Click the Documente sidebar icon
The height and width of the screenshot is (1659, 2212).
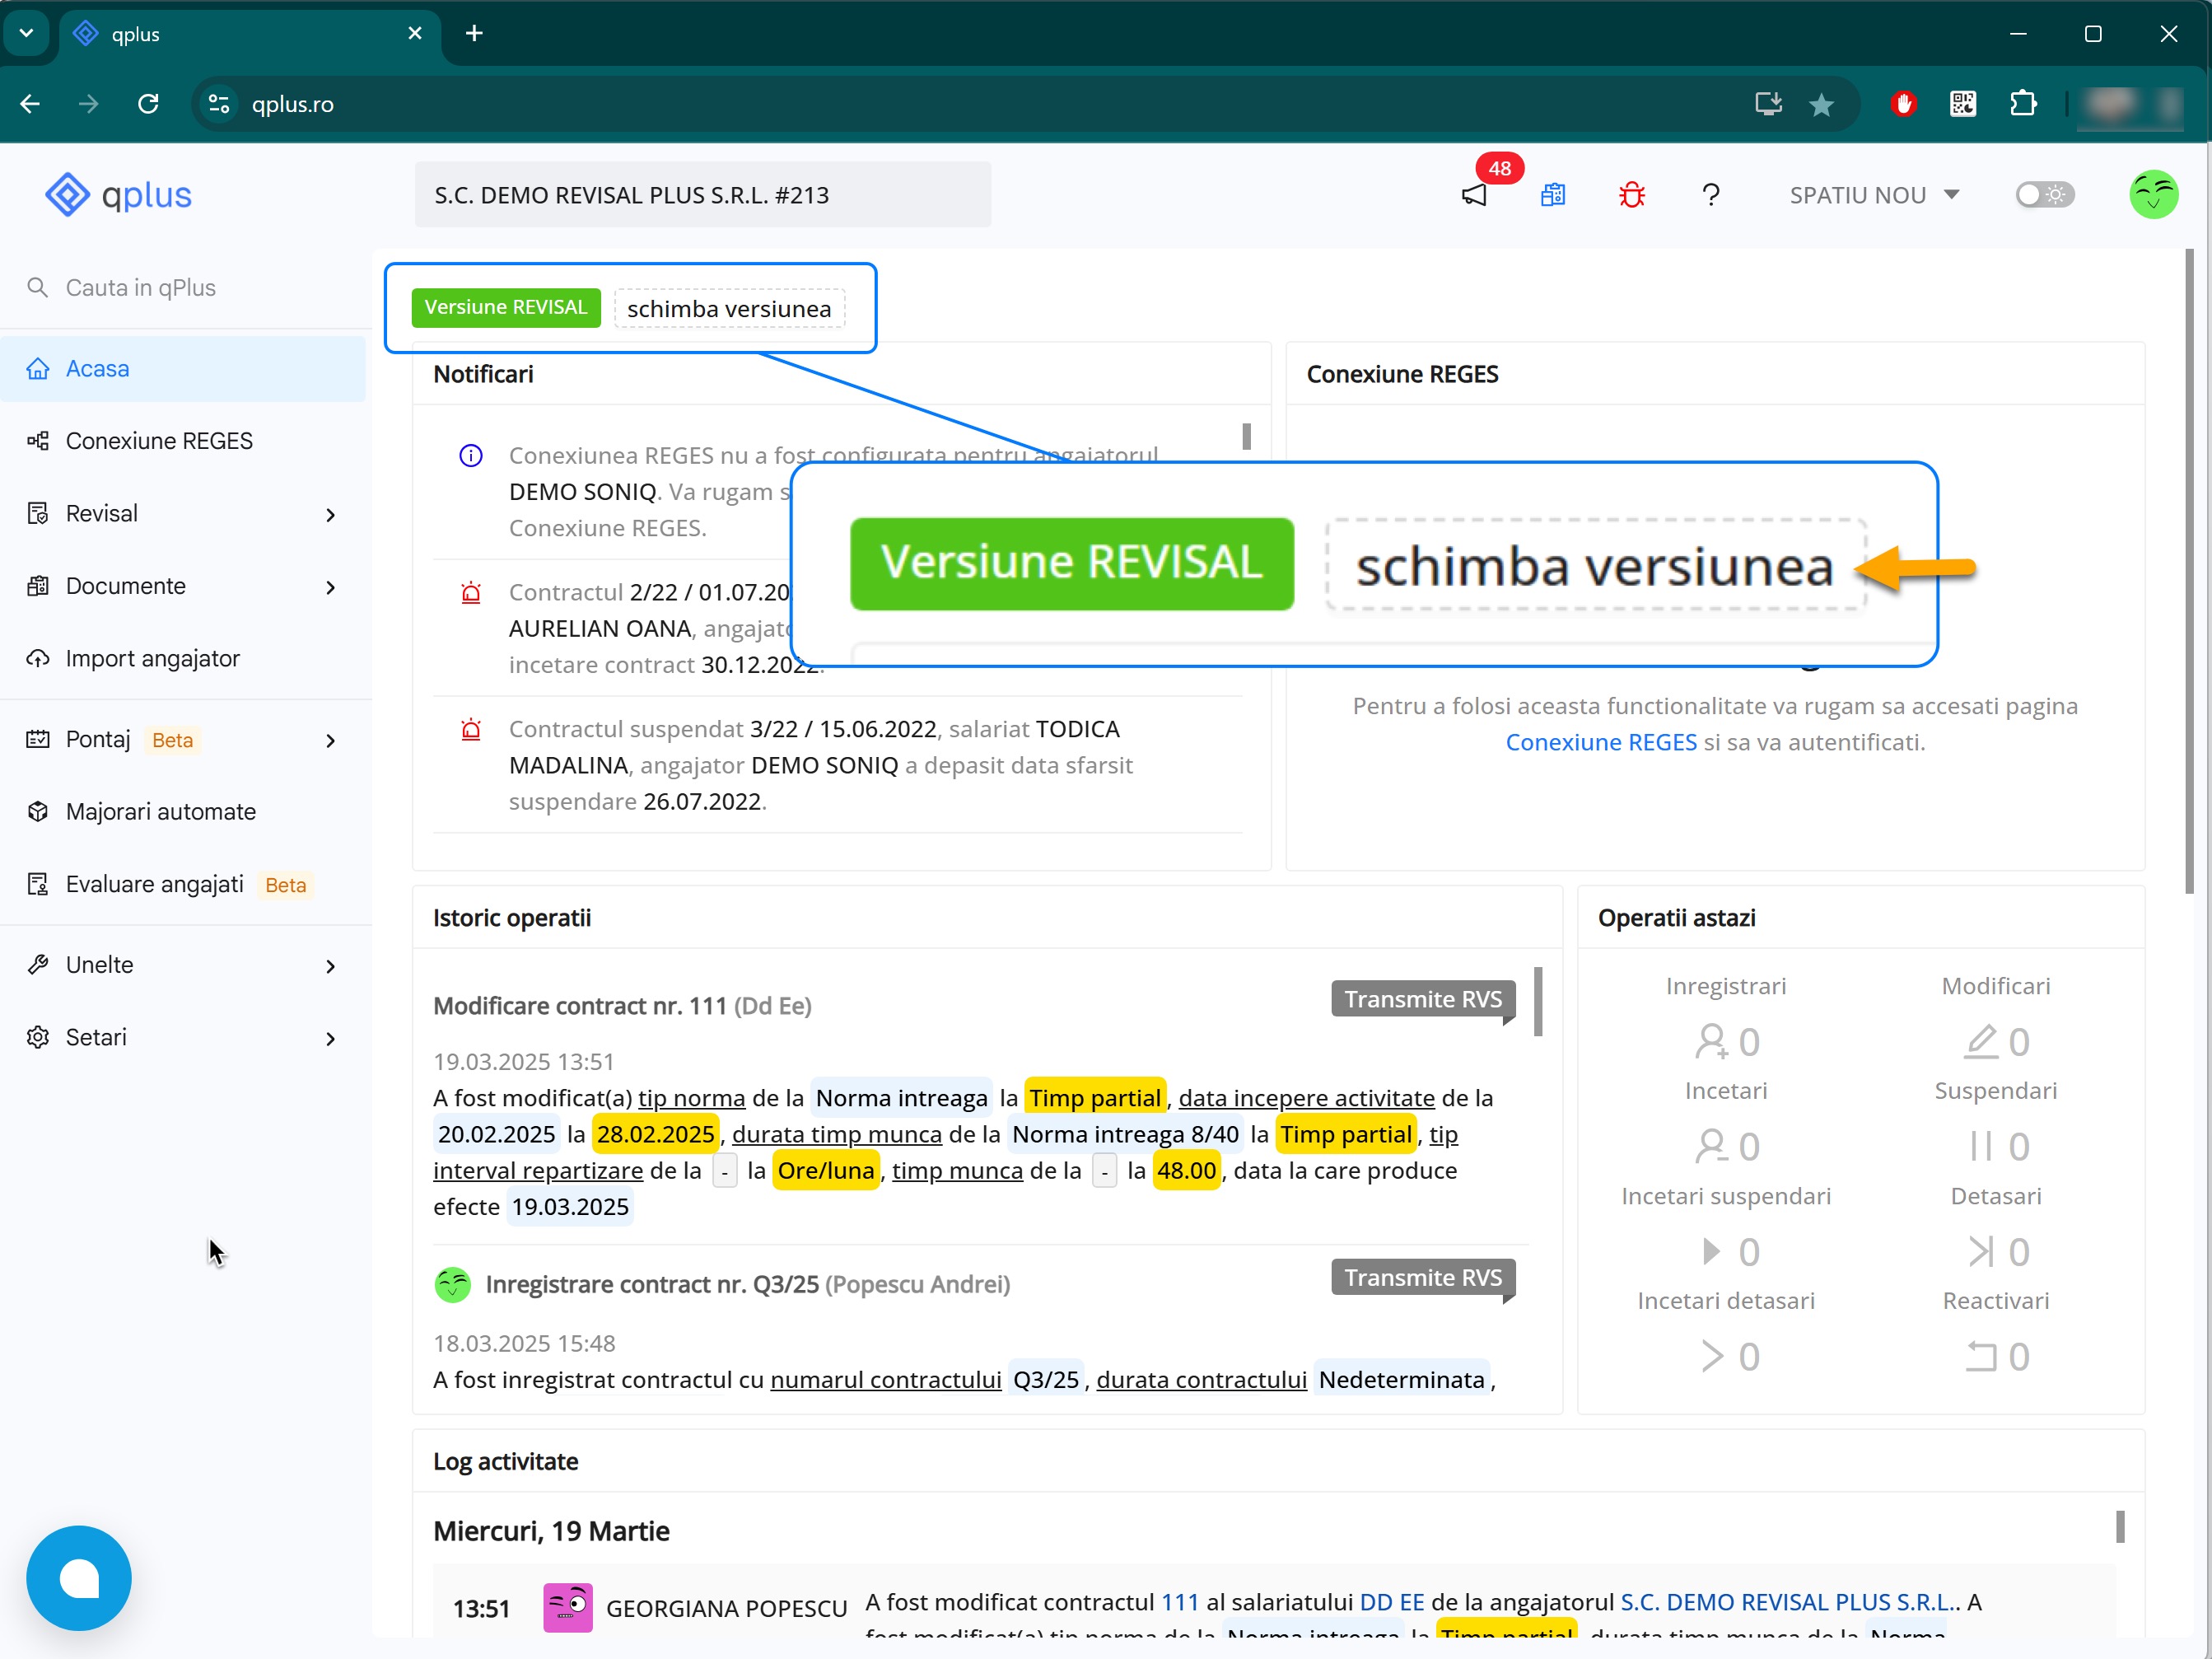[x=38, y=586]
